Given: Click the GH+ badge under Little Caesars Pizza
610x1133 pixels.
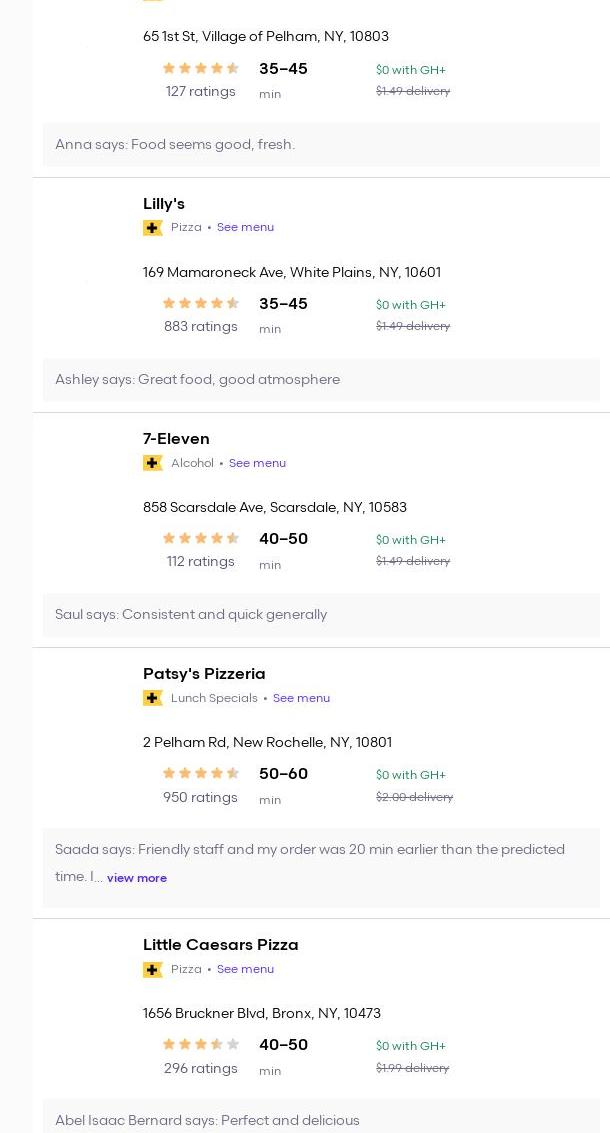Looking at the screenshot, I should point(153,969).
